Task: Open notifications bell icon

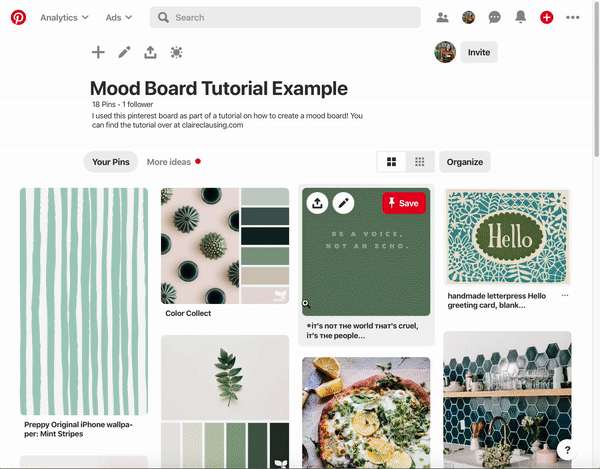Action: pyautogui.click(x=520, y=17)
